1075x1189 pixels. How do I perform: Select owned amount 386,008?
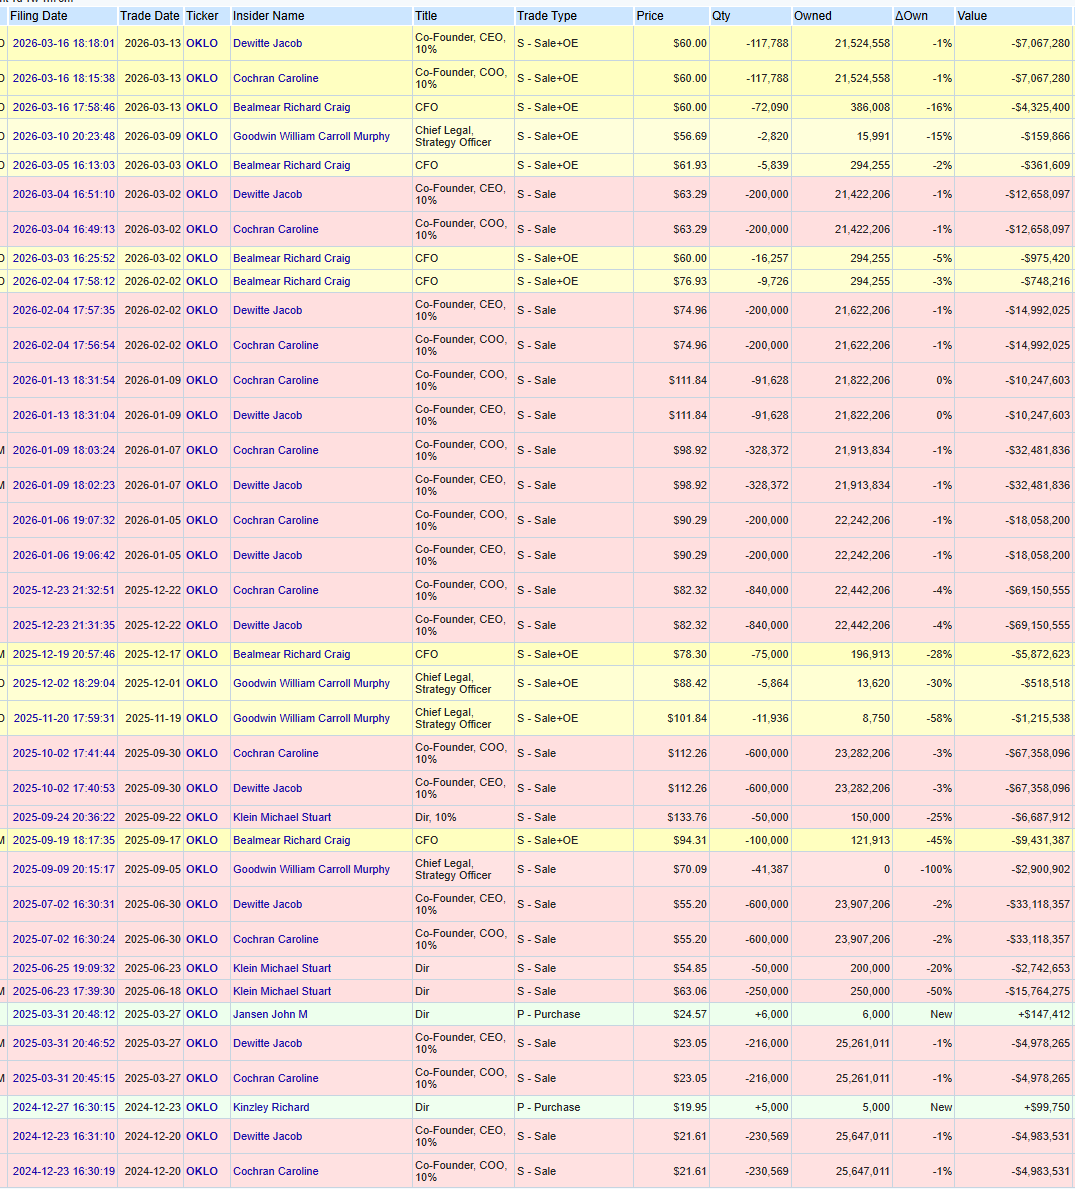pos(870,107)
